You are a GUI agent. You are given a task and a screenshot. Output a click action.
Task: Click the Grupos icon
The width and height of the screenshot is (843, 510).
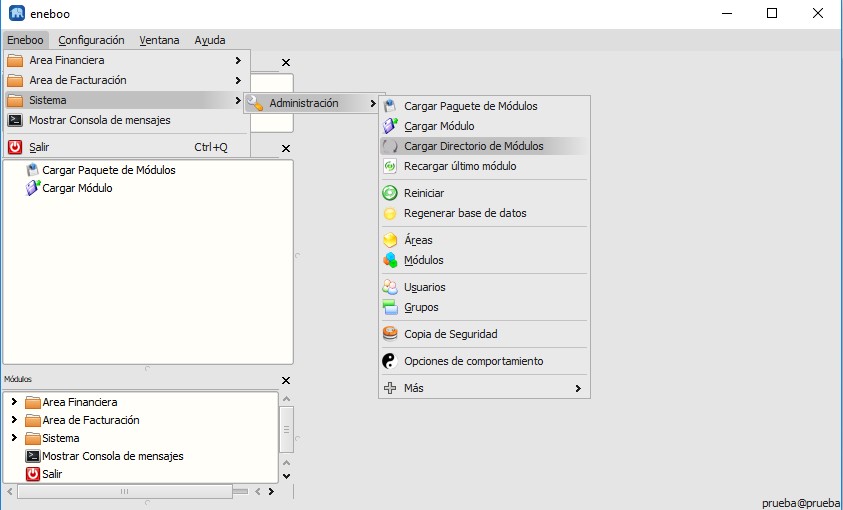(x=390, y=307)
